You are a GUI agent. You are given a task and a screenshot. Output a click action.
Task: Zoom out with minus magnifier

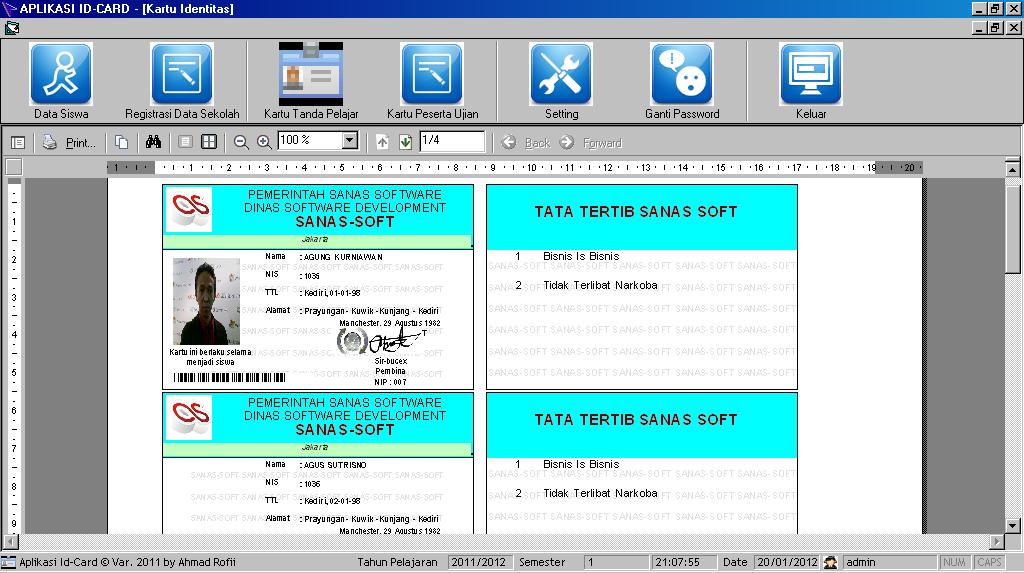point(241,142)
